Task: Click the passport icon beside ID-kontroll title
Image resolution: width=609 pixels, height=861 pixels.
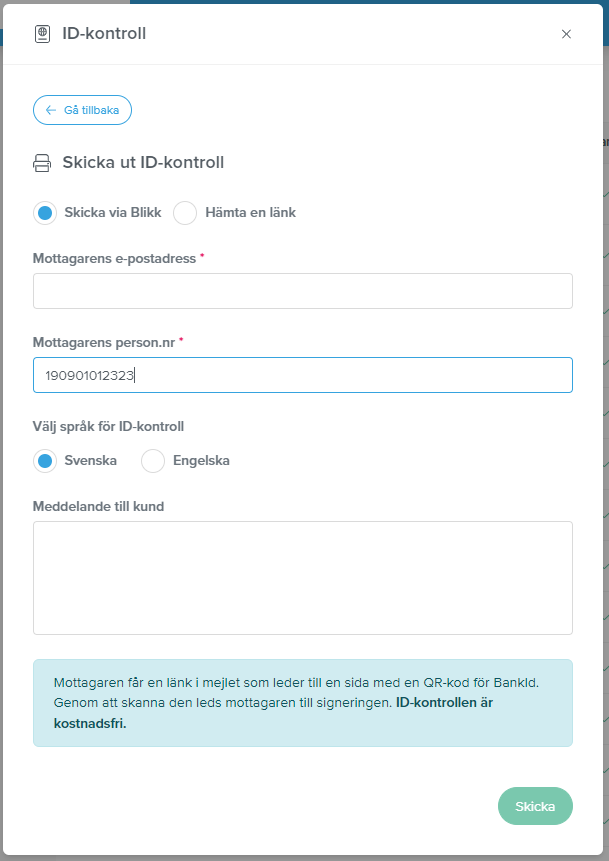Action: click(42, 34)
